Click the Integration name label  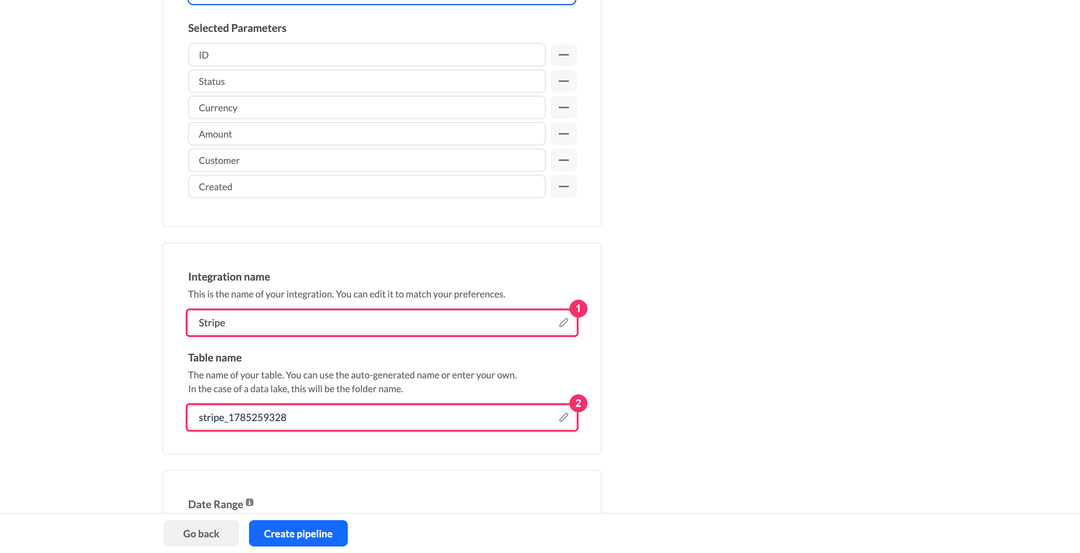(x=229, y=277)
